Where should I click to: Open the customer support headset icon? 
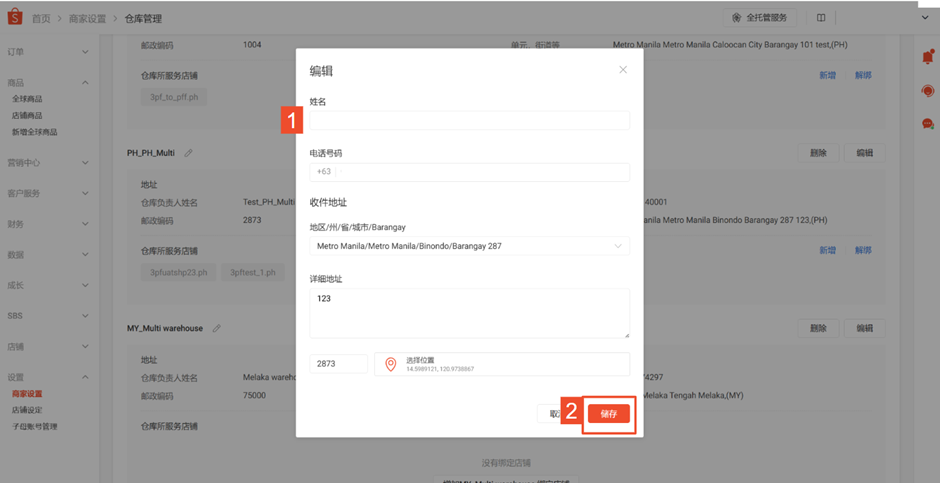(x=927, y=90)
